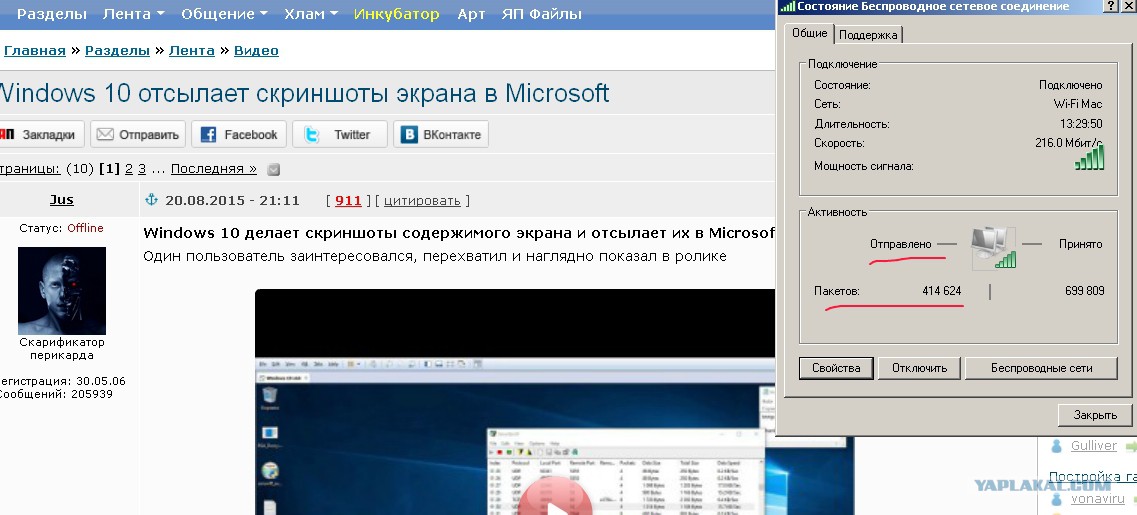The image size is (1137, 515).
Task: Select the Подключено status text
Action: [1070, 85]
